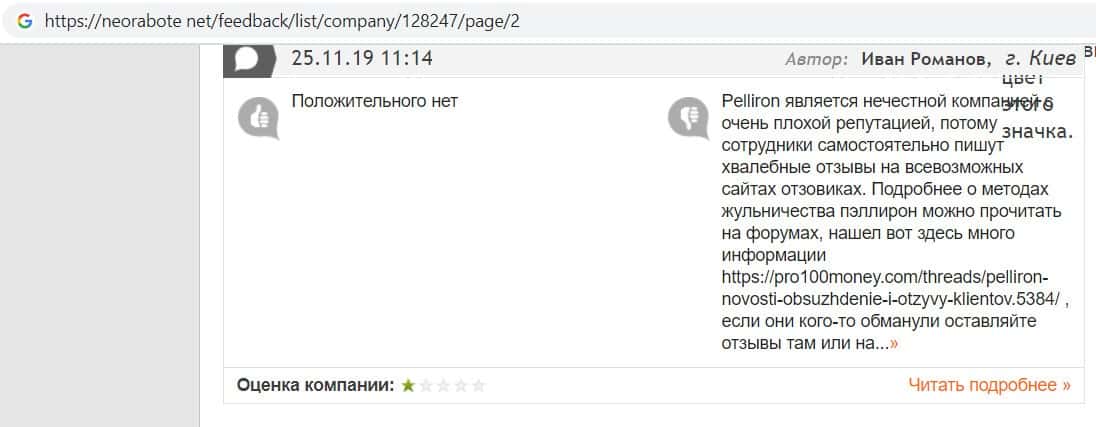Image resolution: width=1096 pixels, height=427 pixels.
Task: Click the second rating star
Action: click(x=426, y=385)
